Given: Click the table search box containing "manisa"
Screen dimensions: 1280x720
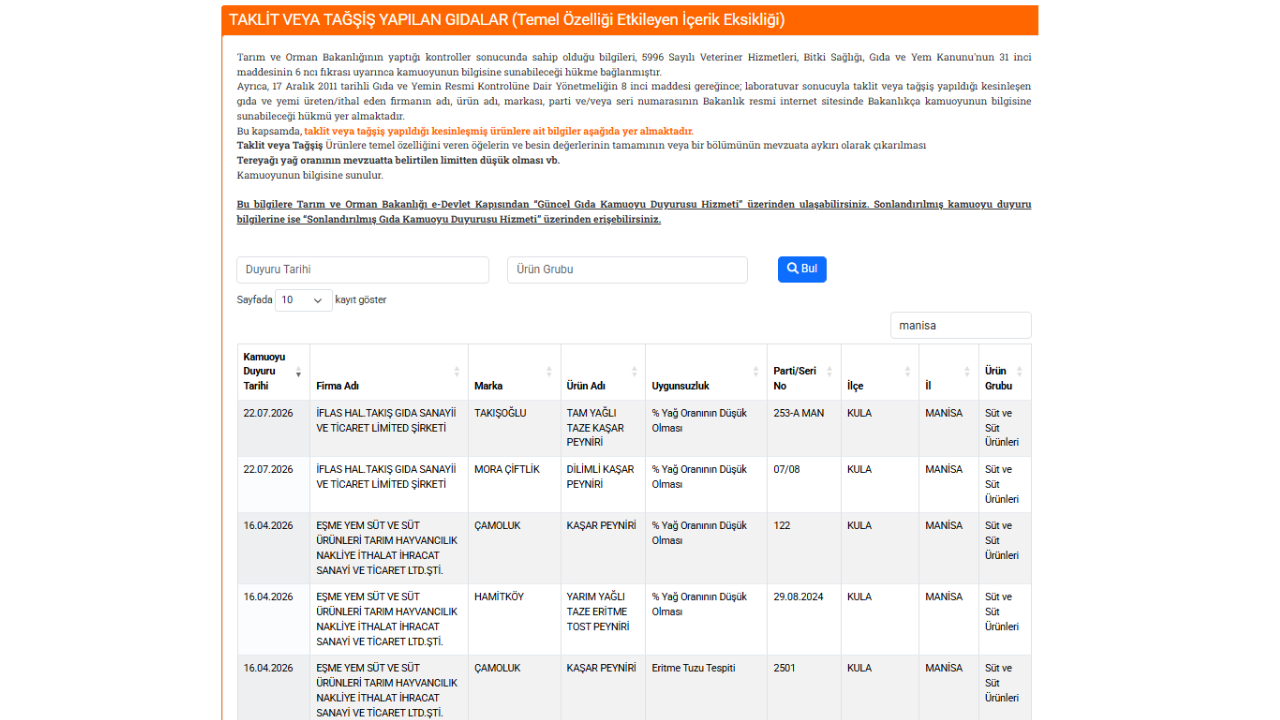Looking at the screenshot, I should tap(961, 325).
